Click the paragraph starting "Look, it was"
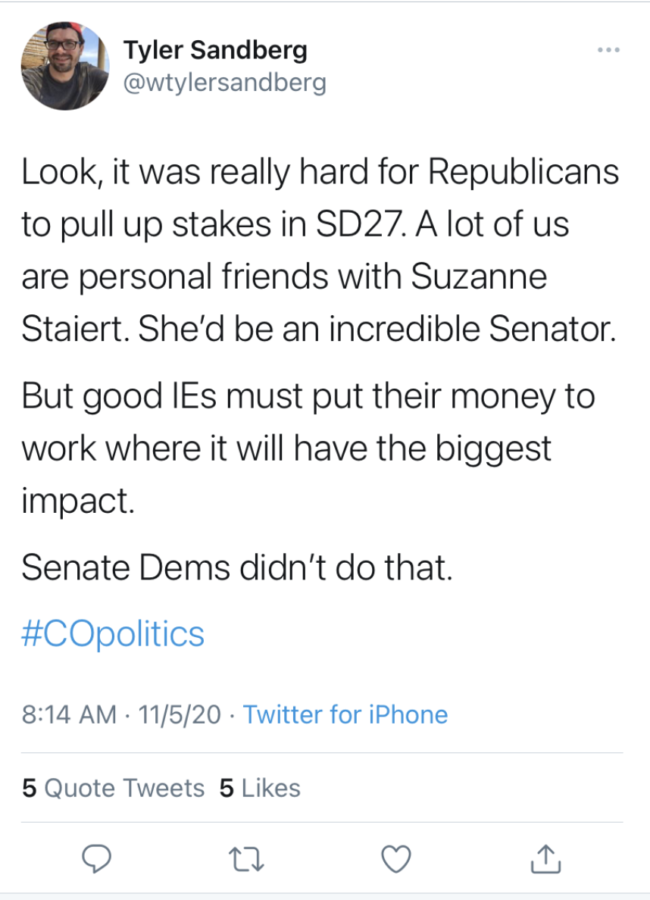This screenshot has width=650, height=900. 320,251
